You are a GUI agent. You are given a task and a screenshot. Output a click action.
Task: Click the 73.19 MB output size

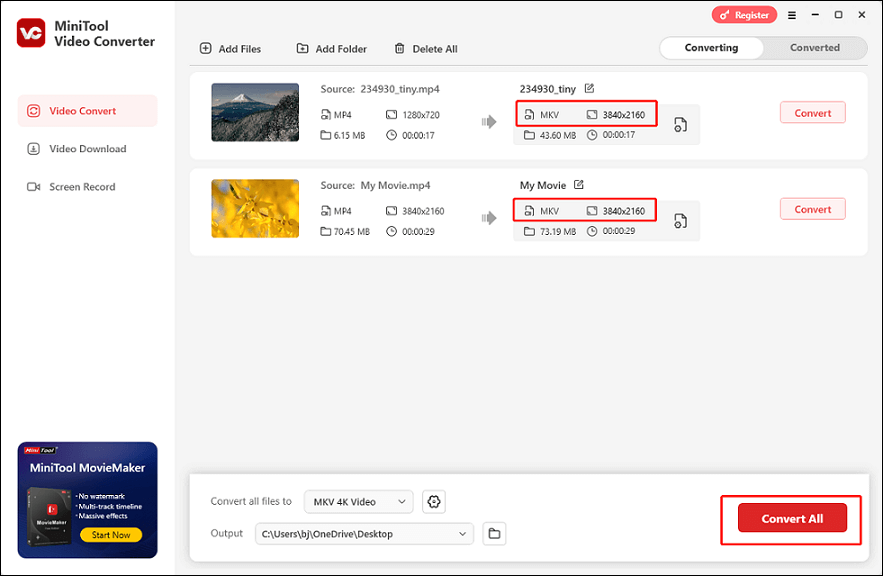(550, 231)
